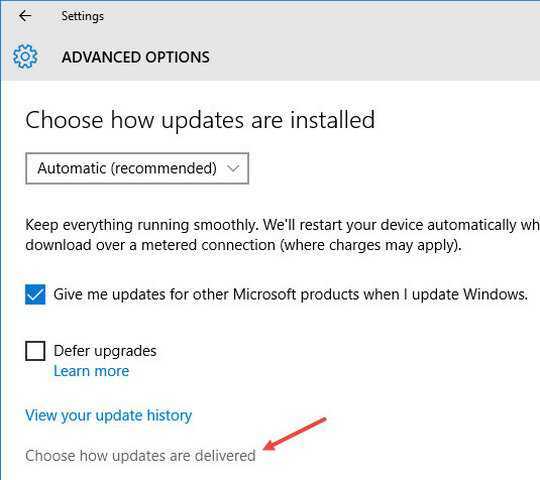Click the blue checkmark inside the checked box
The image size is (540, 480).
pos(35,295)
